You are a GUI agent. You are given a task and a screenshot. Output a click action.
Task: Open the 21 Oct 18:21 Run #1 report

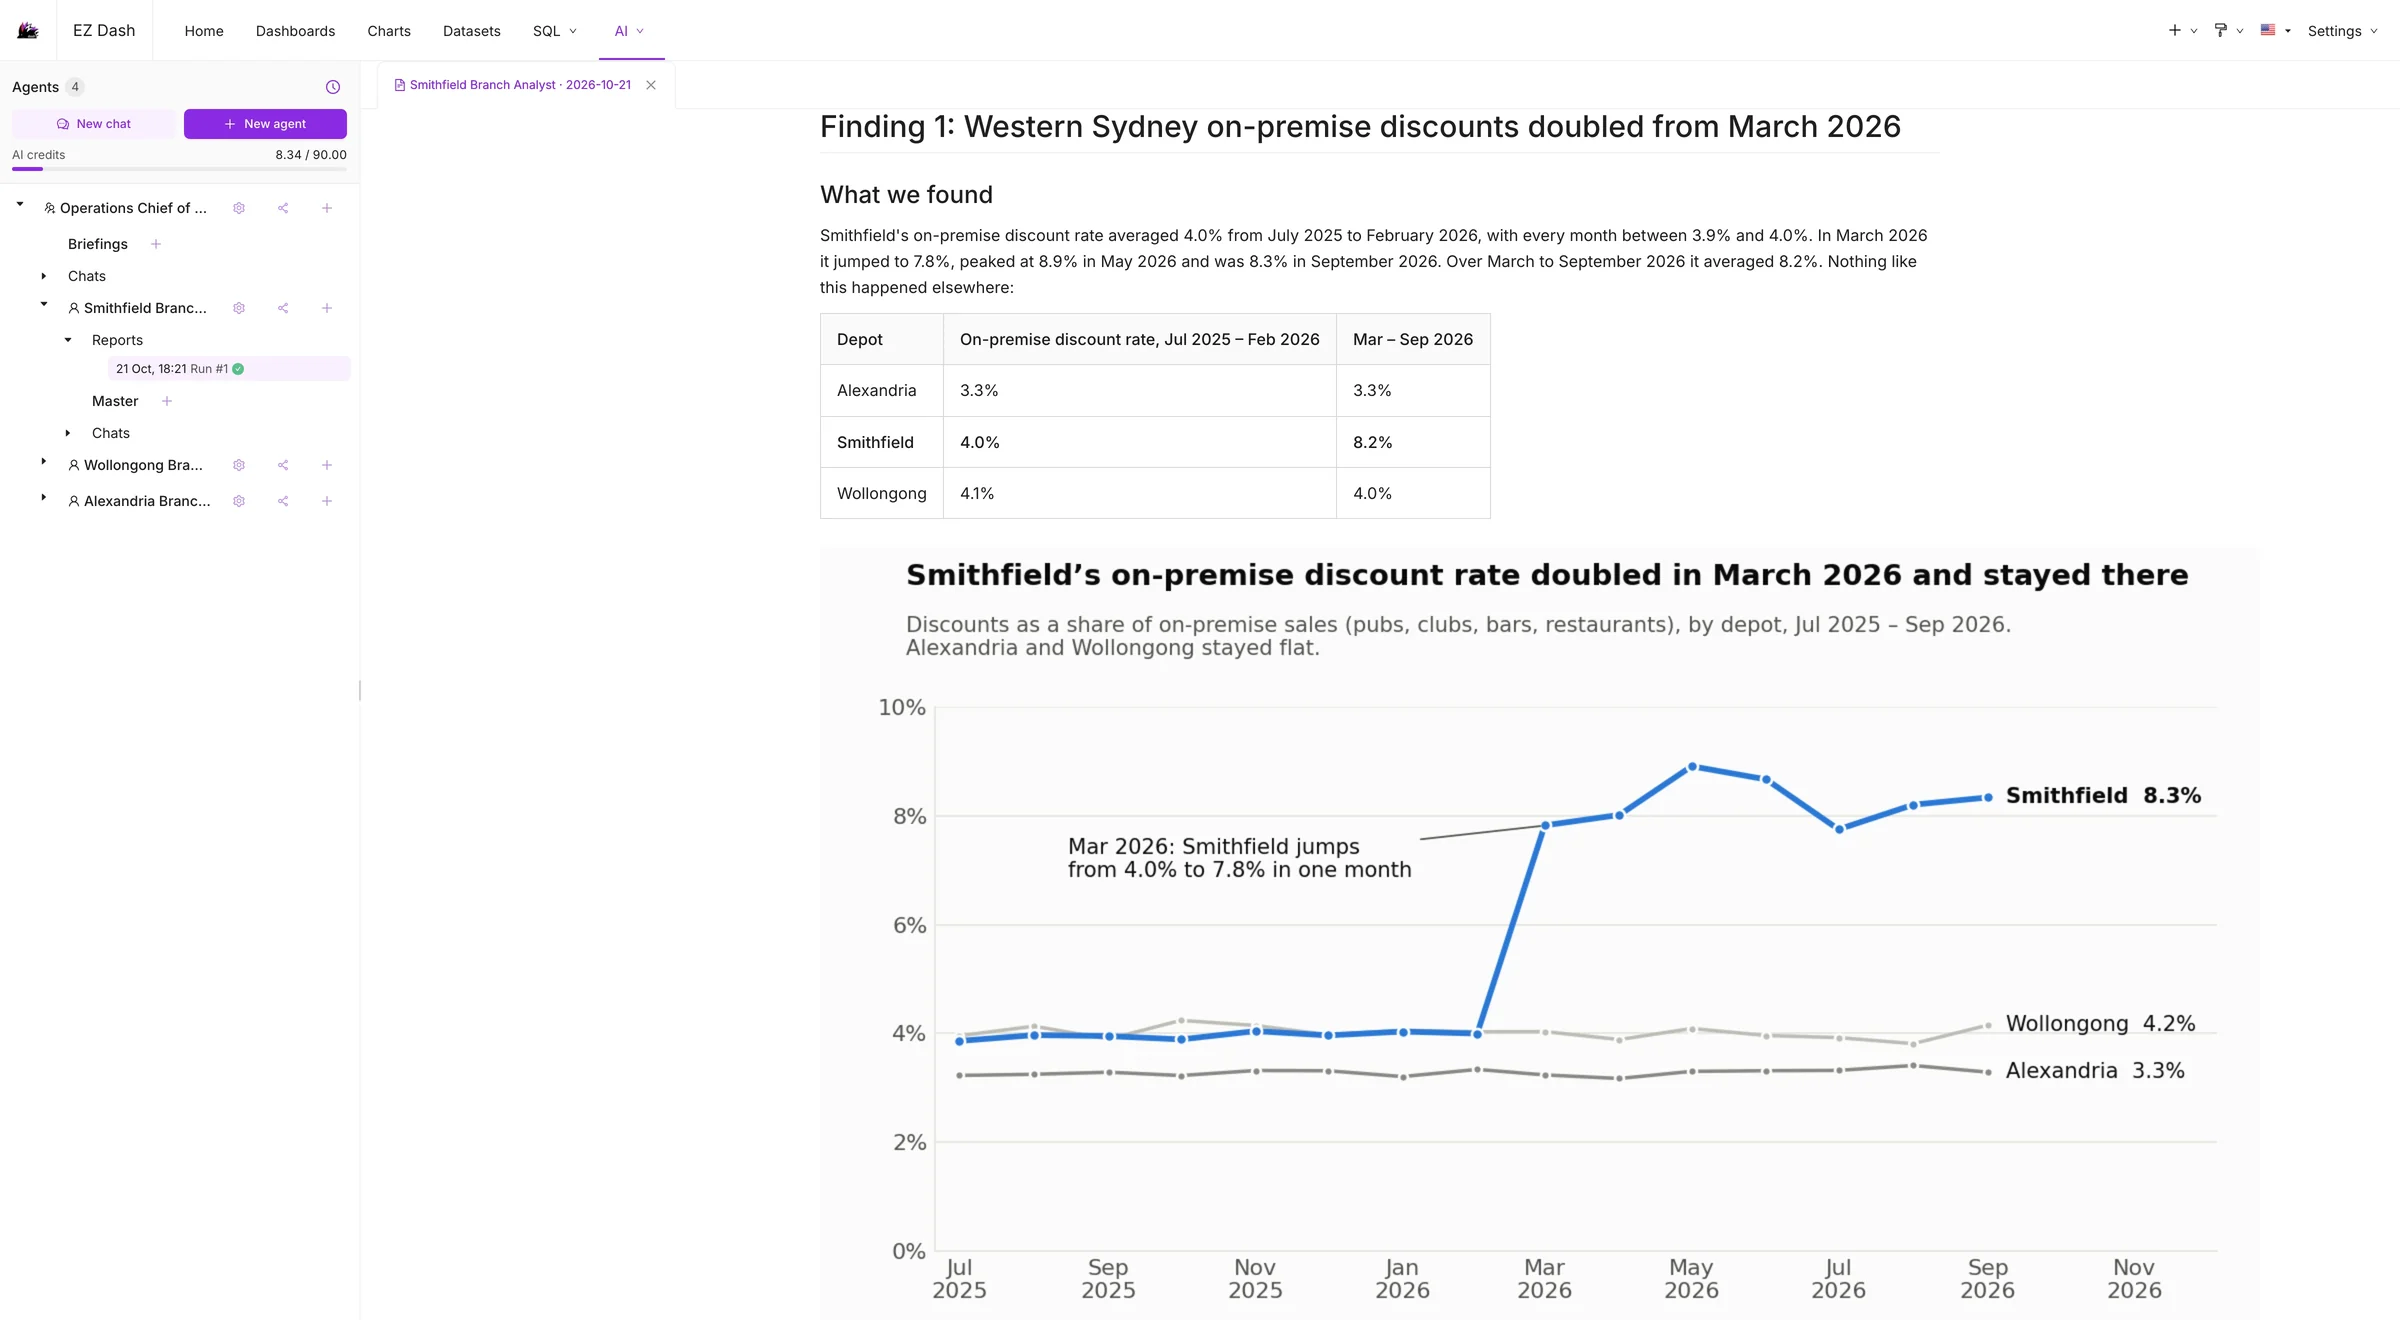pyautogui.click(x=229, y=369)
